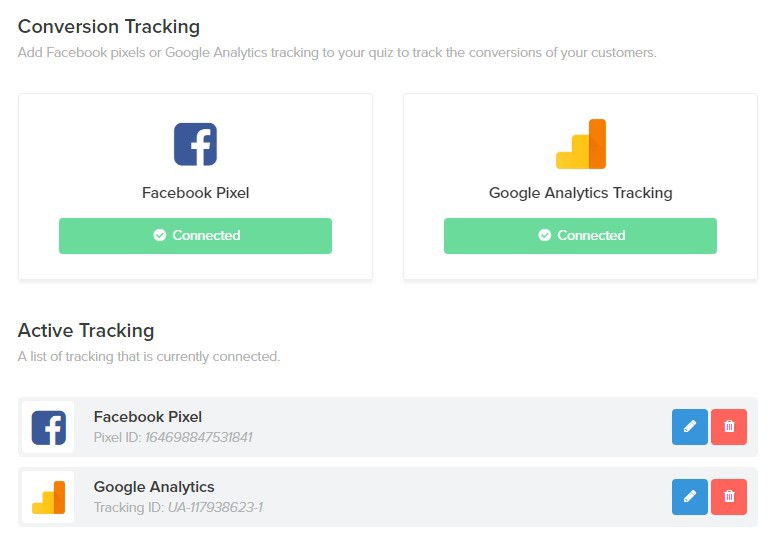Click the large Facebook logo in the card

[x=195, y=144]
